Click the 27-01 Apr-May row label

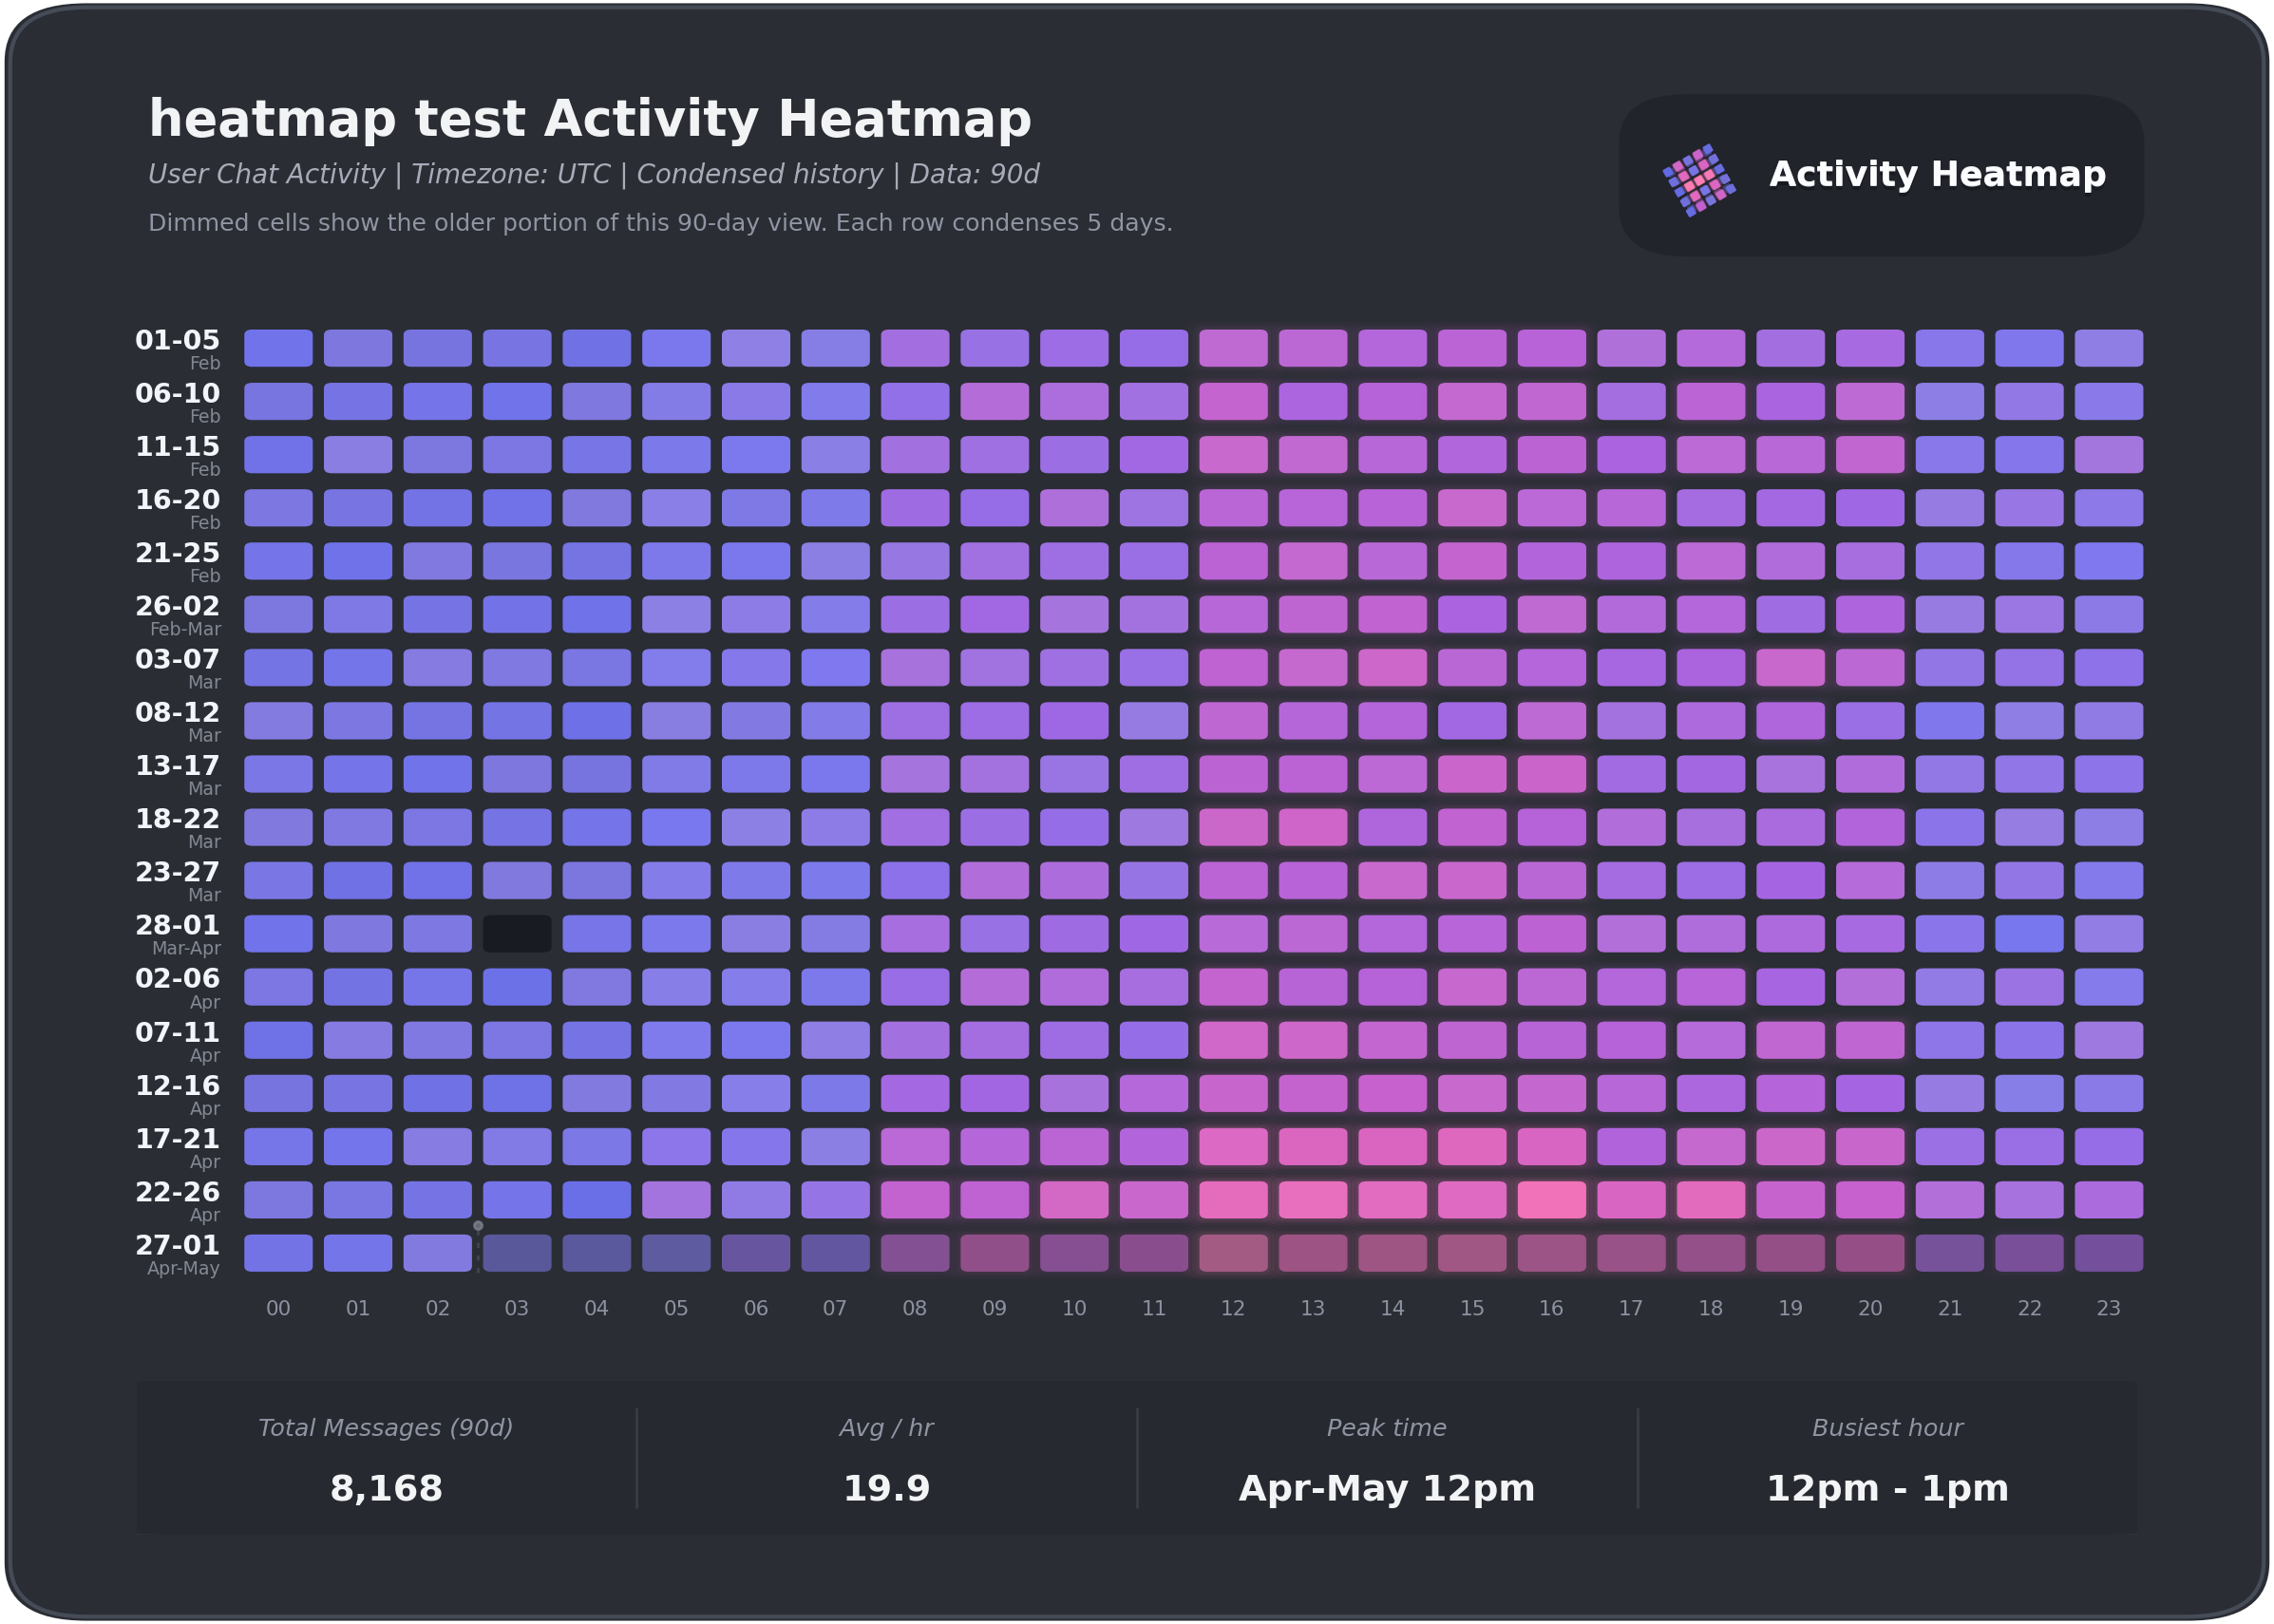pyautogui.click(x=177, y=1254)
